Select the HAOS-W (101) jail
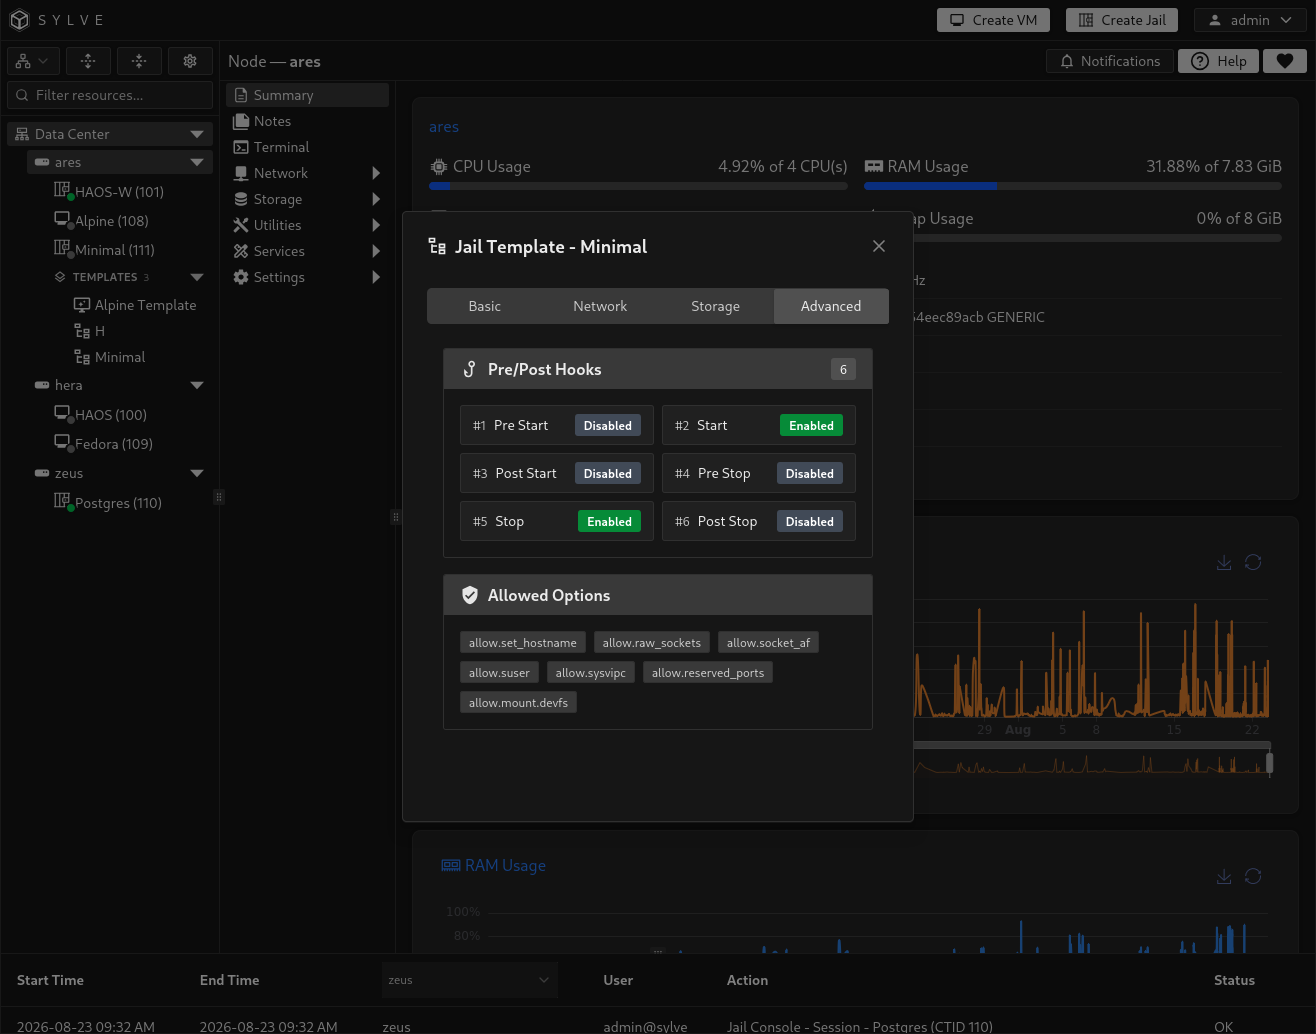The image size is (1316, 1034). (x=119, y=192)
